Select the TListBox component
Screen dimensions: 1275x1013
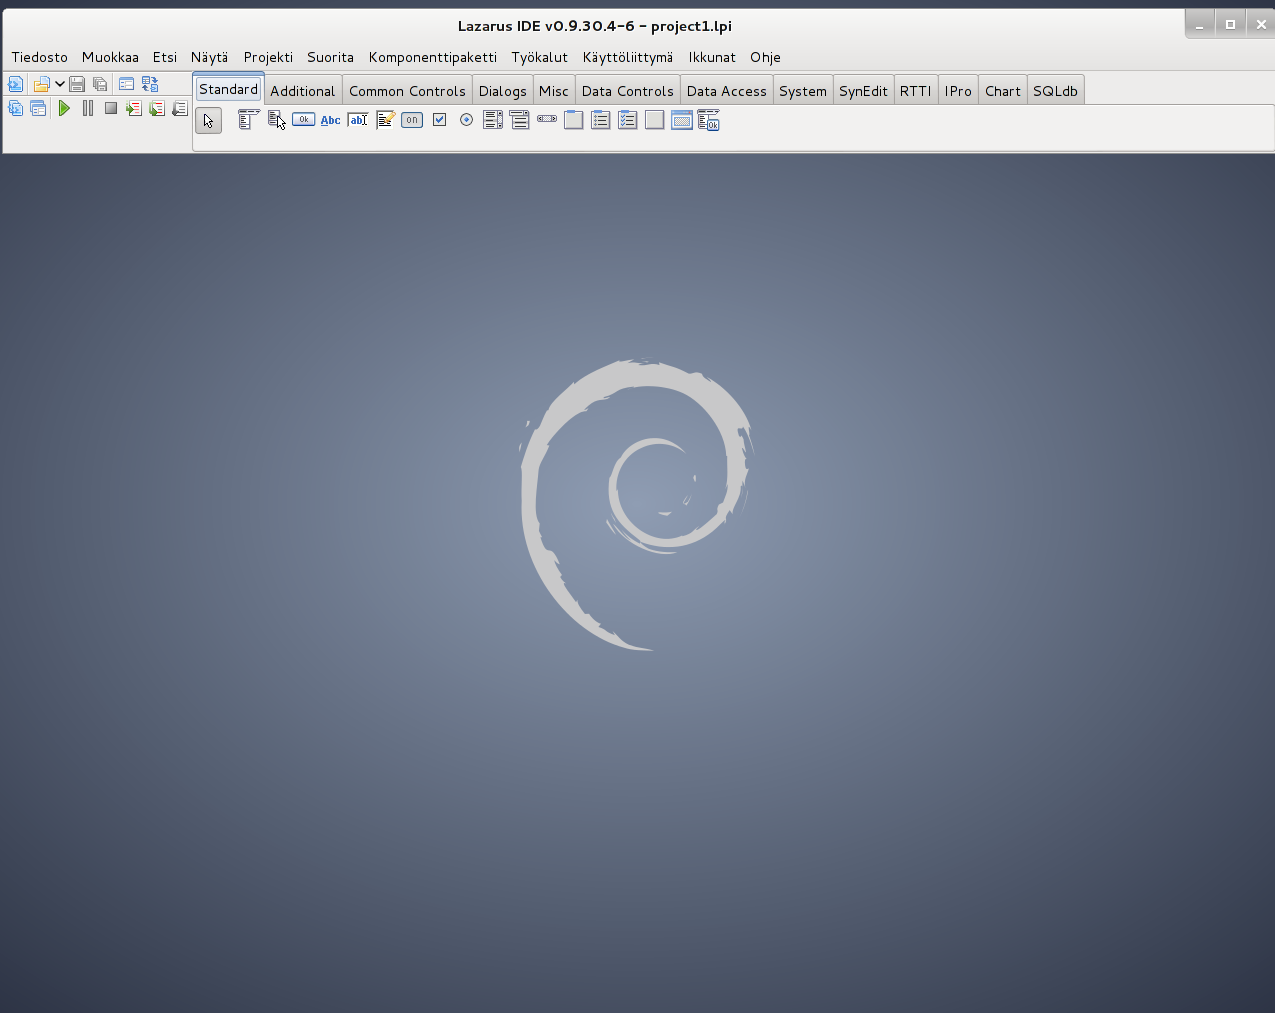pyautogui.click(x=493, y=120)
